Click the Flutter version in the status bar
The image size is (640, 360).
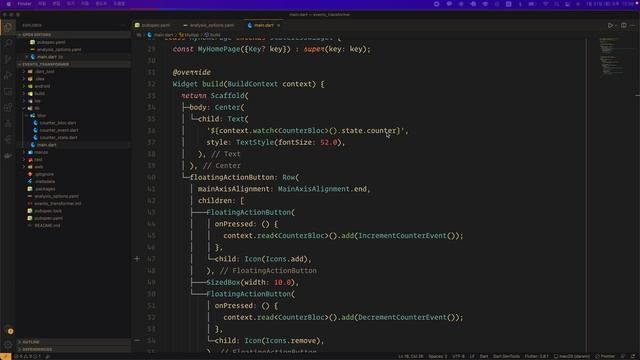[x=536, y=357]
